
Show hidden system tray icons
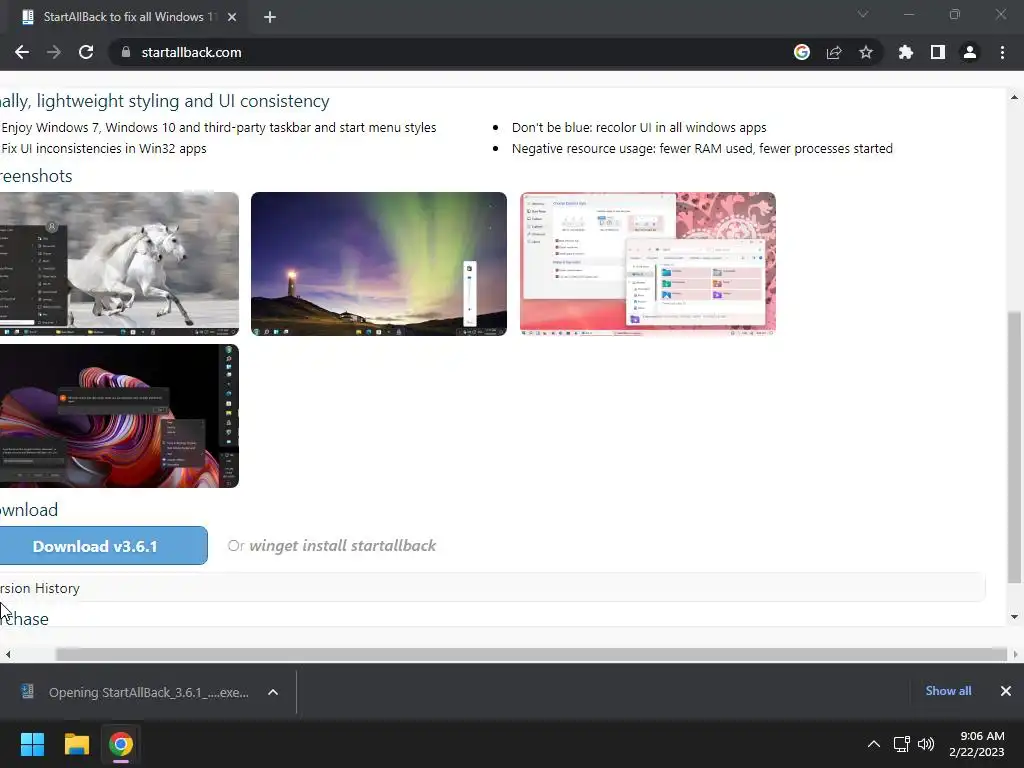pyautogui.click(x=874, y=744)
